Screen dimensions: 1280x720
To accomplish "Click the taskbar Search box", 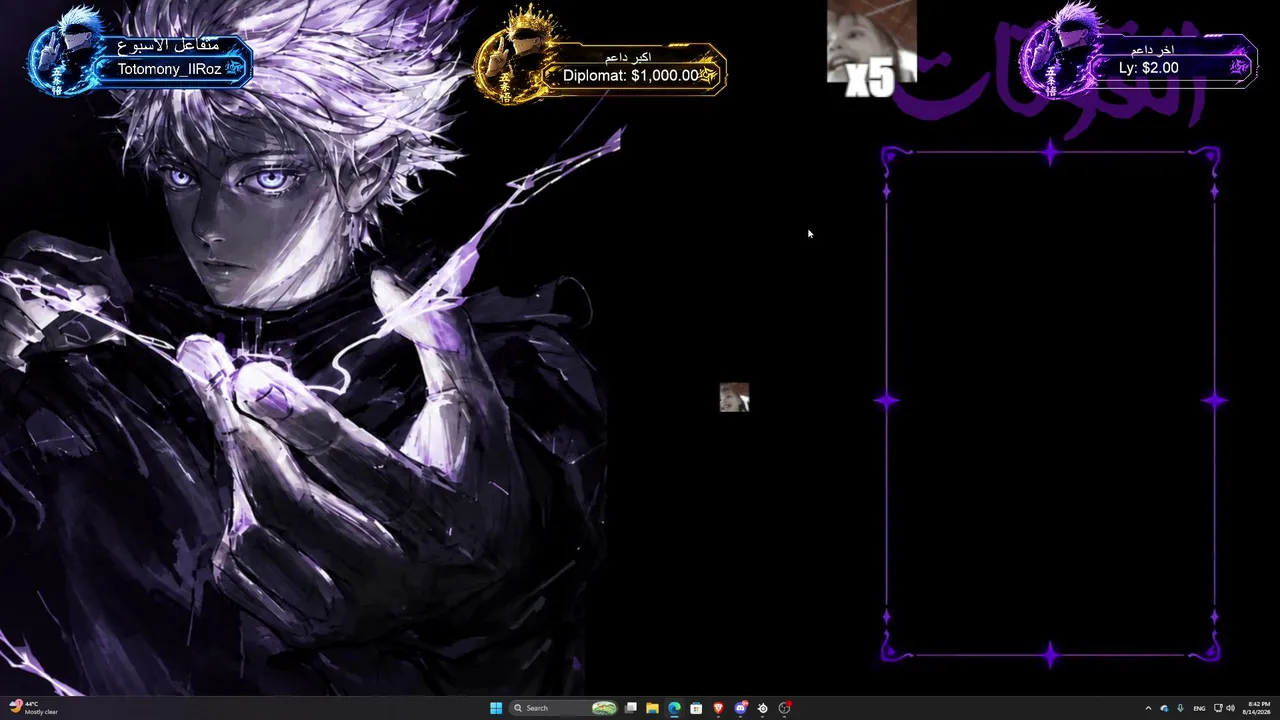I will click(x=564, y=708).
